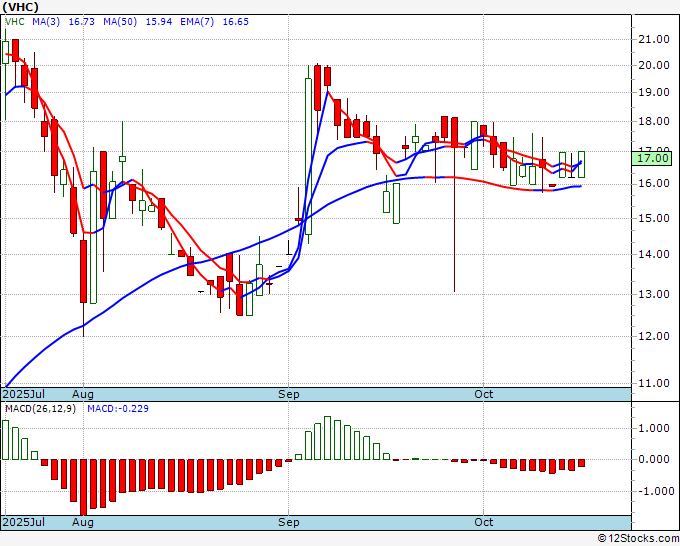
Task: Click the 11.00 price axis label
Action: (654, 383)
